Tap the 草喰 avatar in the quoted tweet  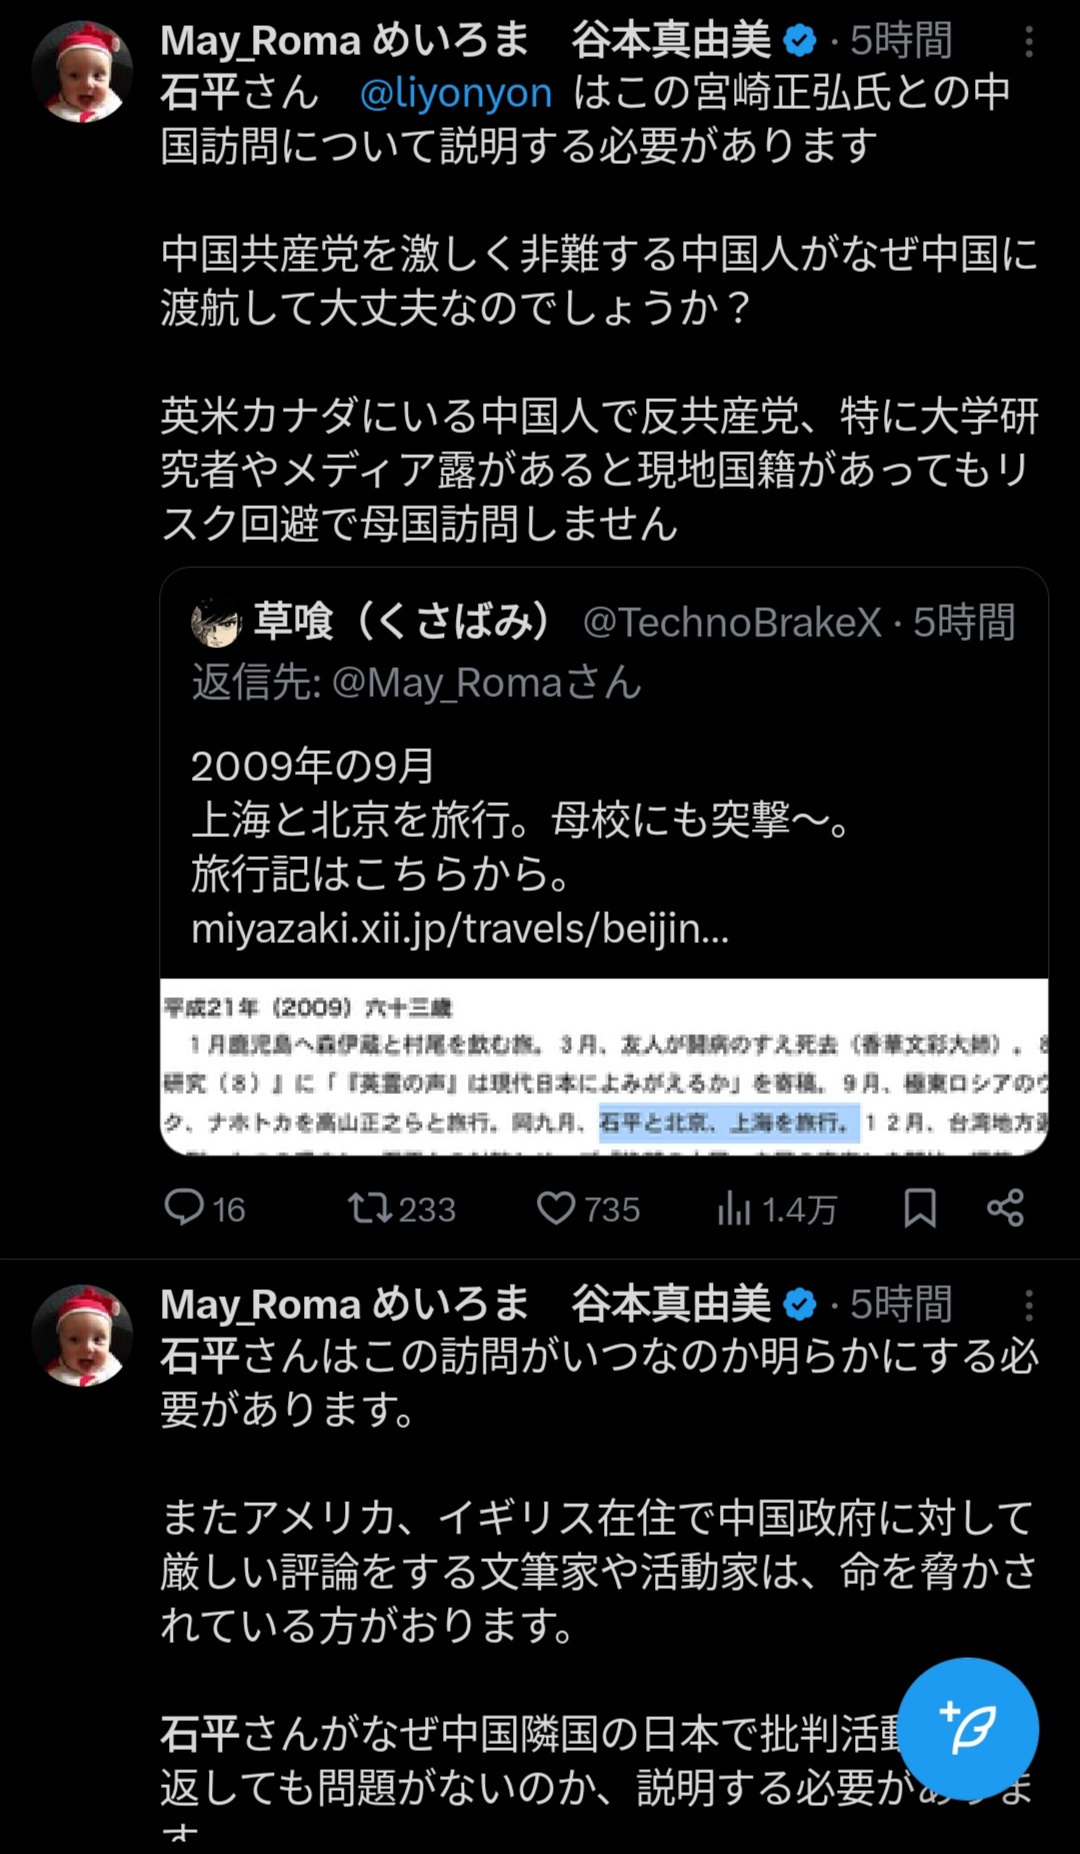[x=216, y=623]
